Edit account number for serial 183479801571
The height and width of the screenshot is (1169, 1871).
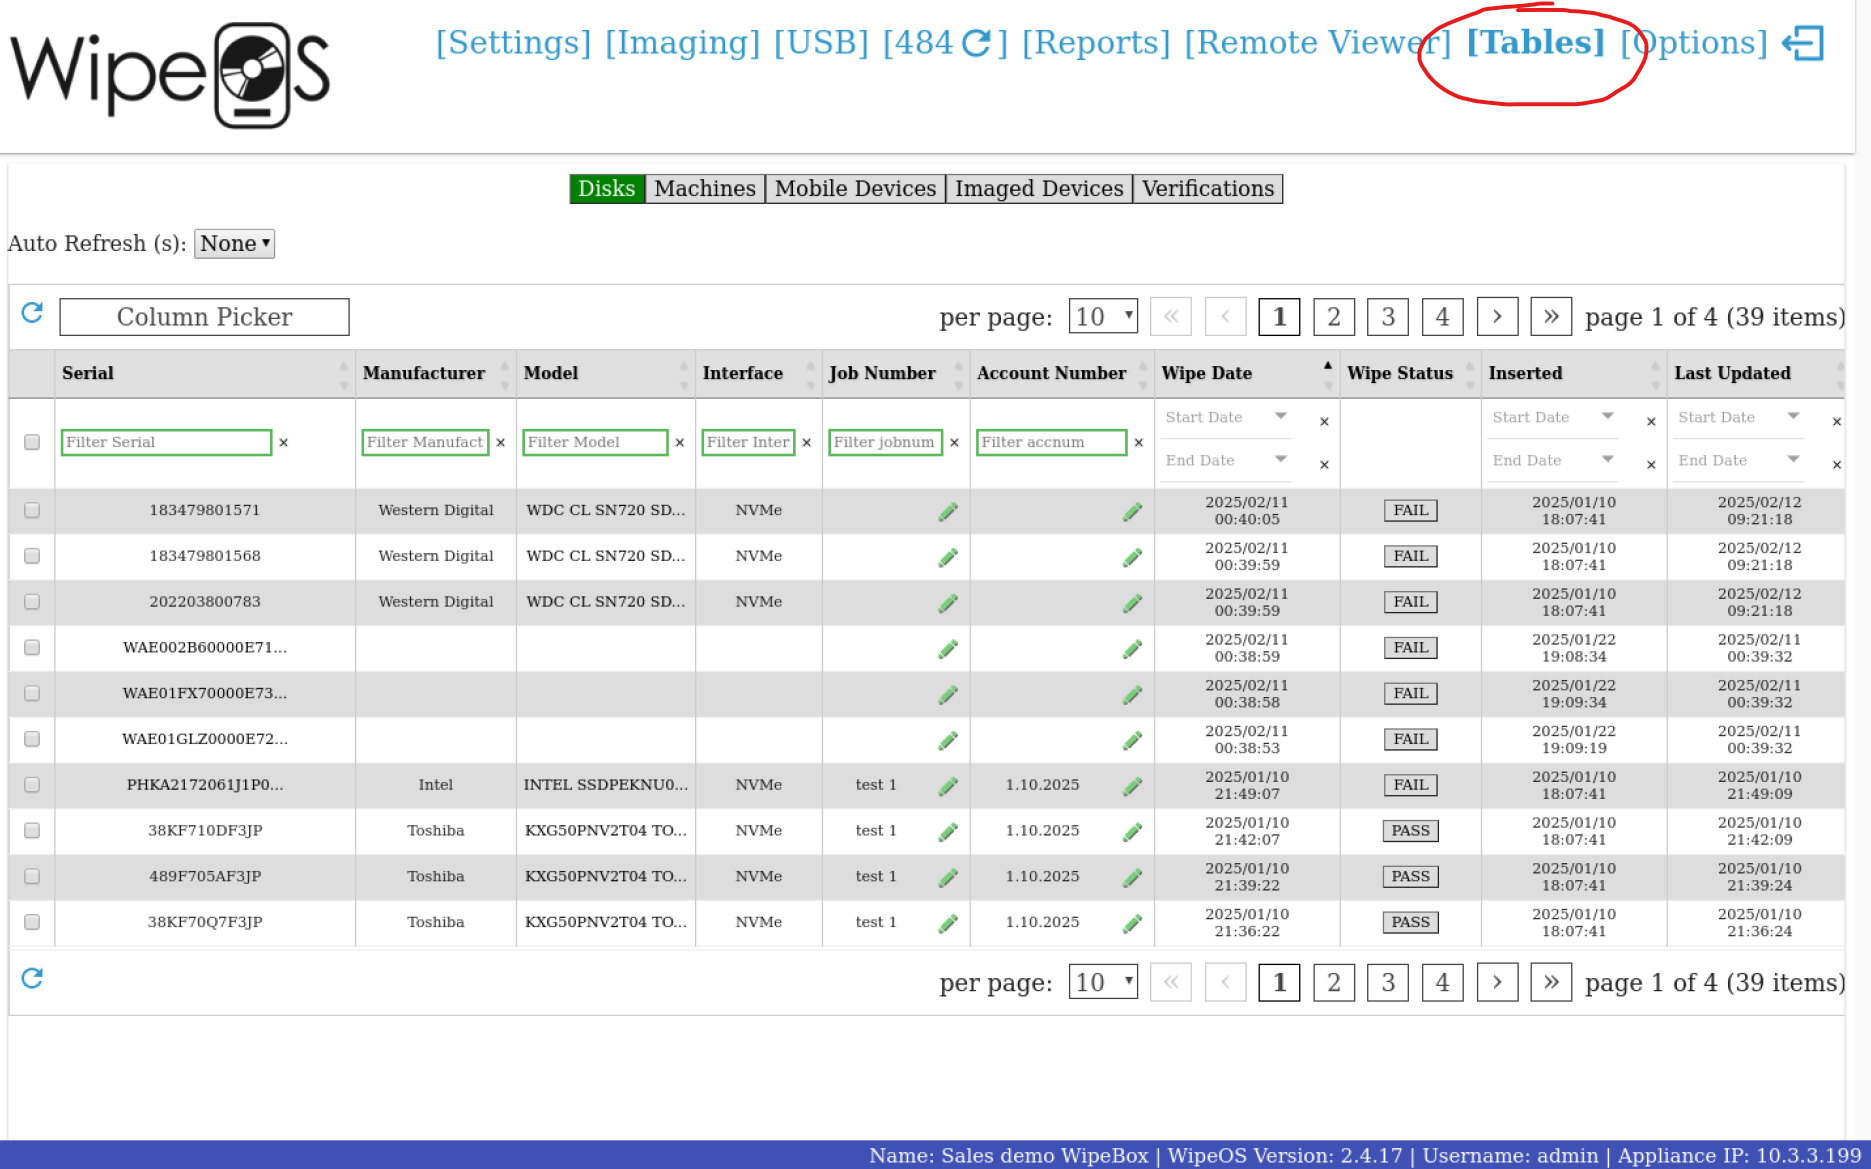1132,511
